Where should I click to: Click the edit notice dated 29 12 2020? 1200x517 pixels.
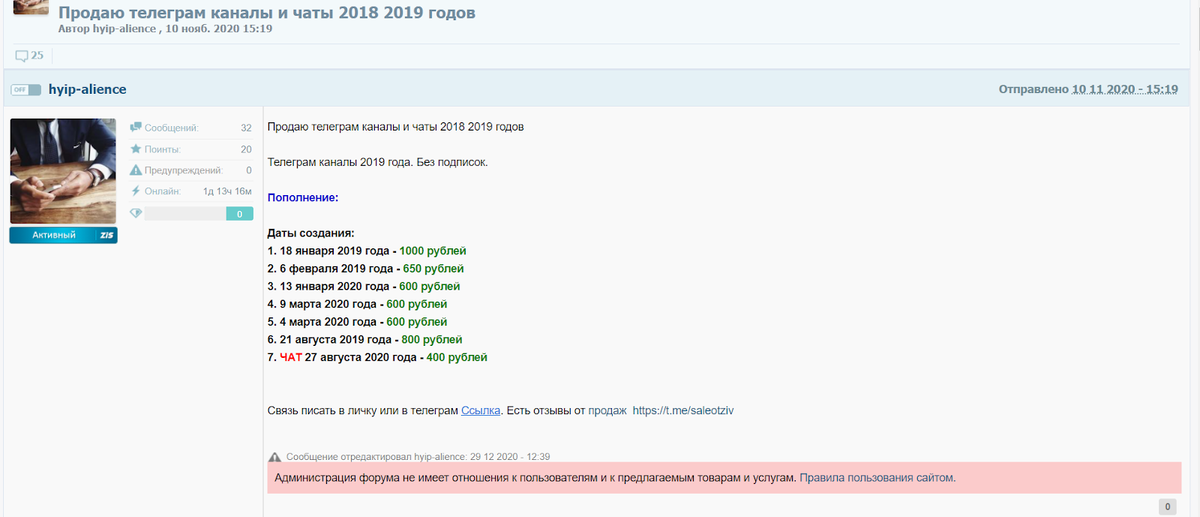point(418,456)
